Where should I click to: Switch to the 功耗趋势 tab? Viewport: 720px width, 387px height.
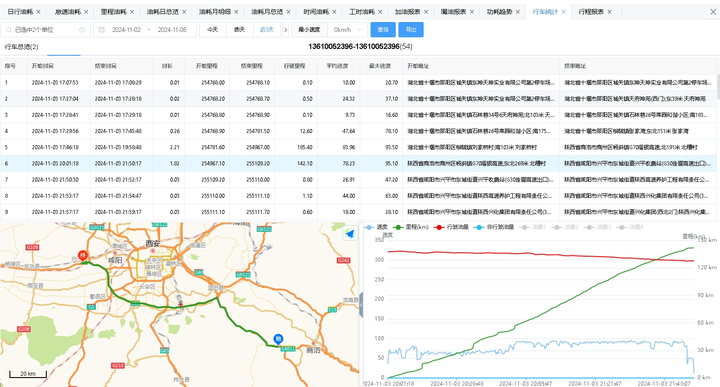point(500,12)
